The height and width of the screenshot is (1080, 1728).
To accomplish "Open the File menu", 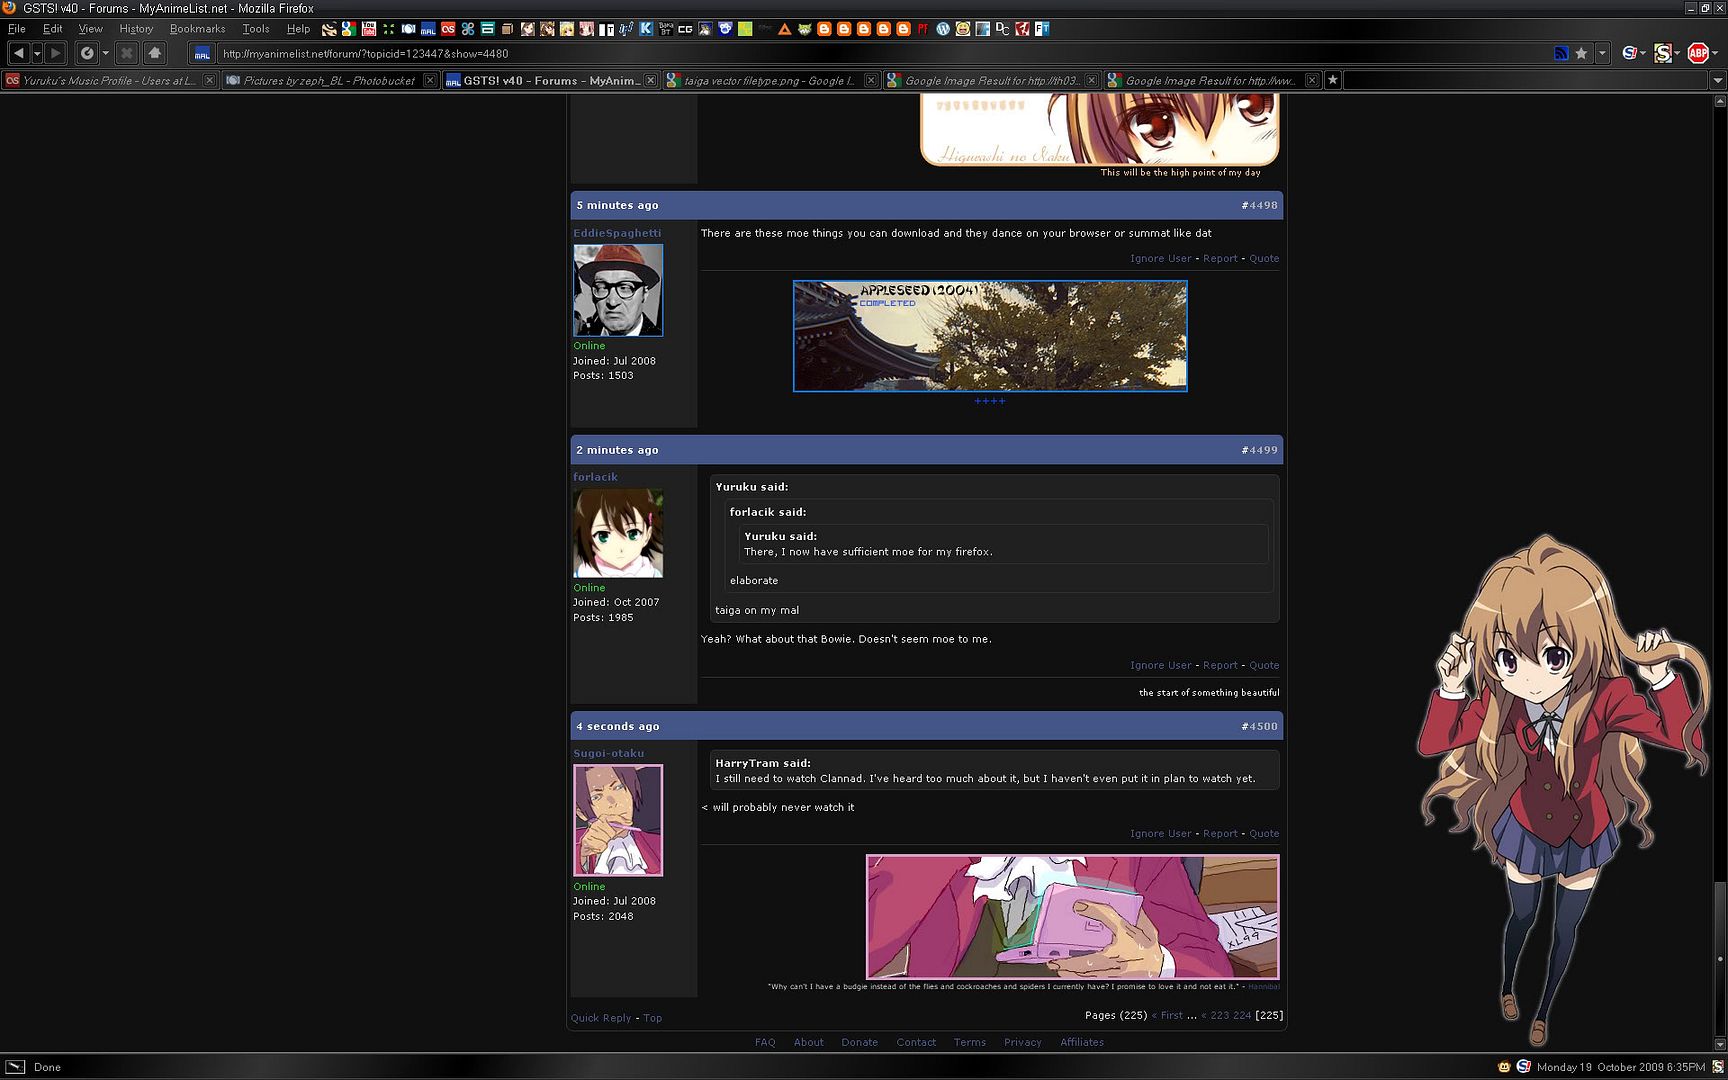I will tap(17, 29).
